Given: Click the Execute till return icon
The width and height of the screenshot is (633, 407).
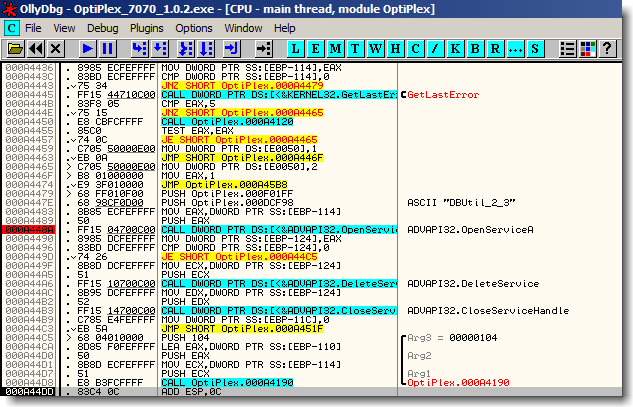Looking at the screenshot, I should click(x=231, y=49).
